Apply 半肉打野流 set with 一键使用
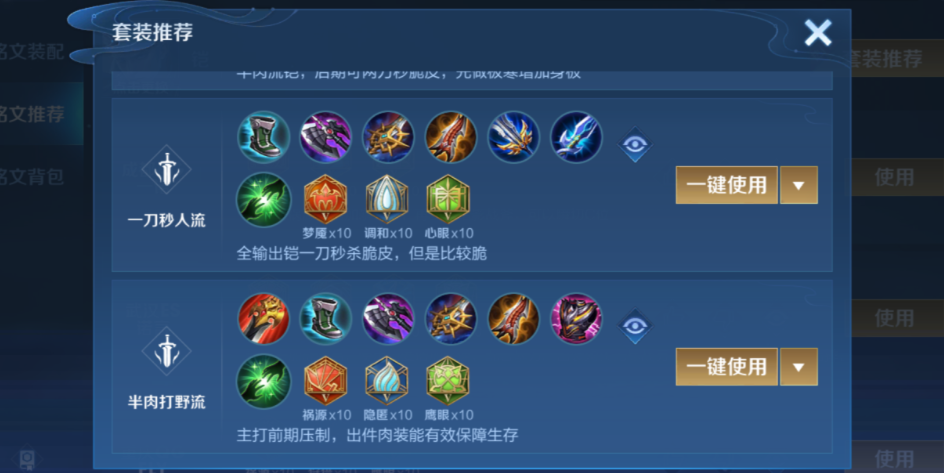The height and width of the screenshot is (473, 944). tap(727, 366)
